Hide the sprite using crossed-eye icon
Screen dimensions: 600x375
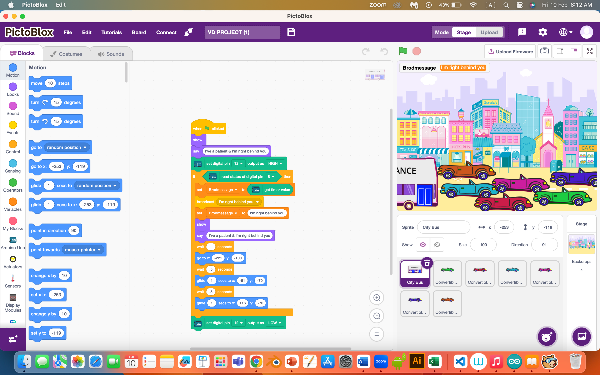[437, 245]
